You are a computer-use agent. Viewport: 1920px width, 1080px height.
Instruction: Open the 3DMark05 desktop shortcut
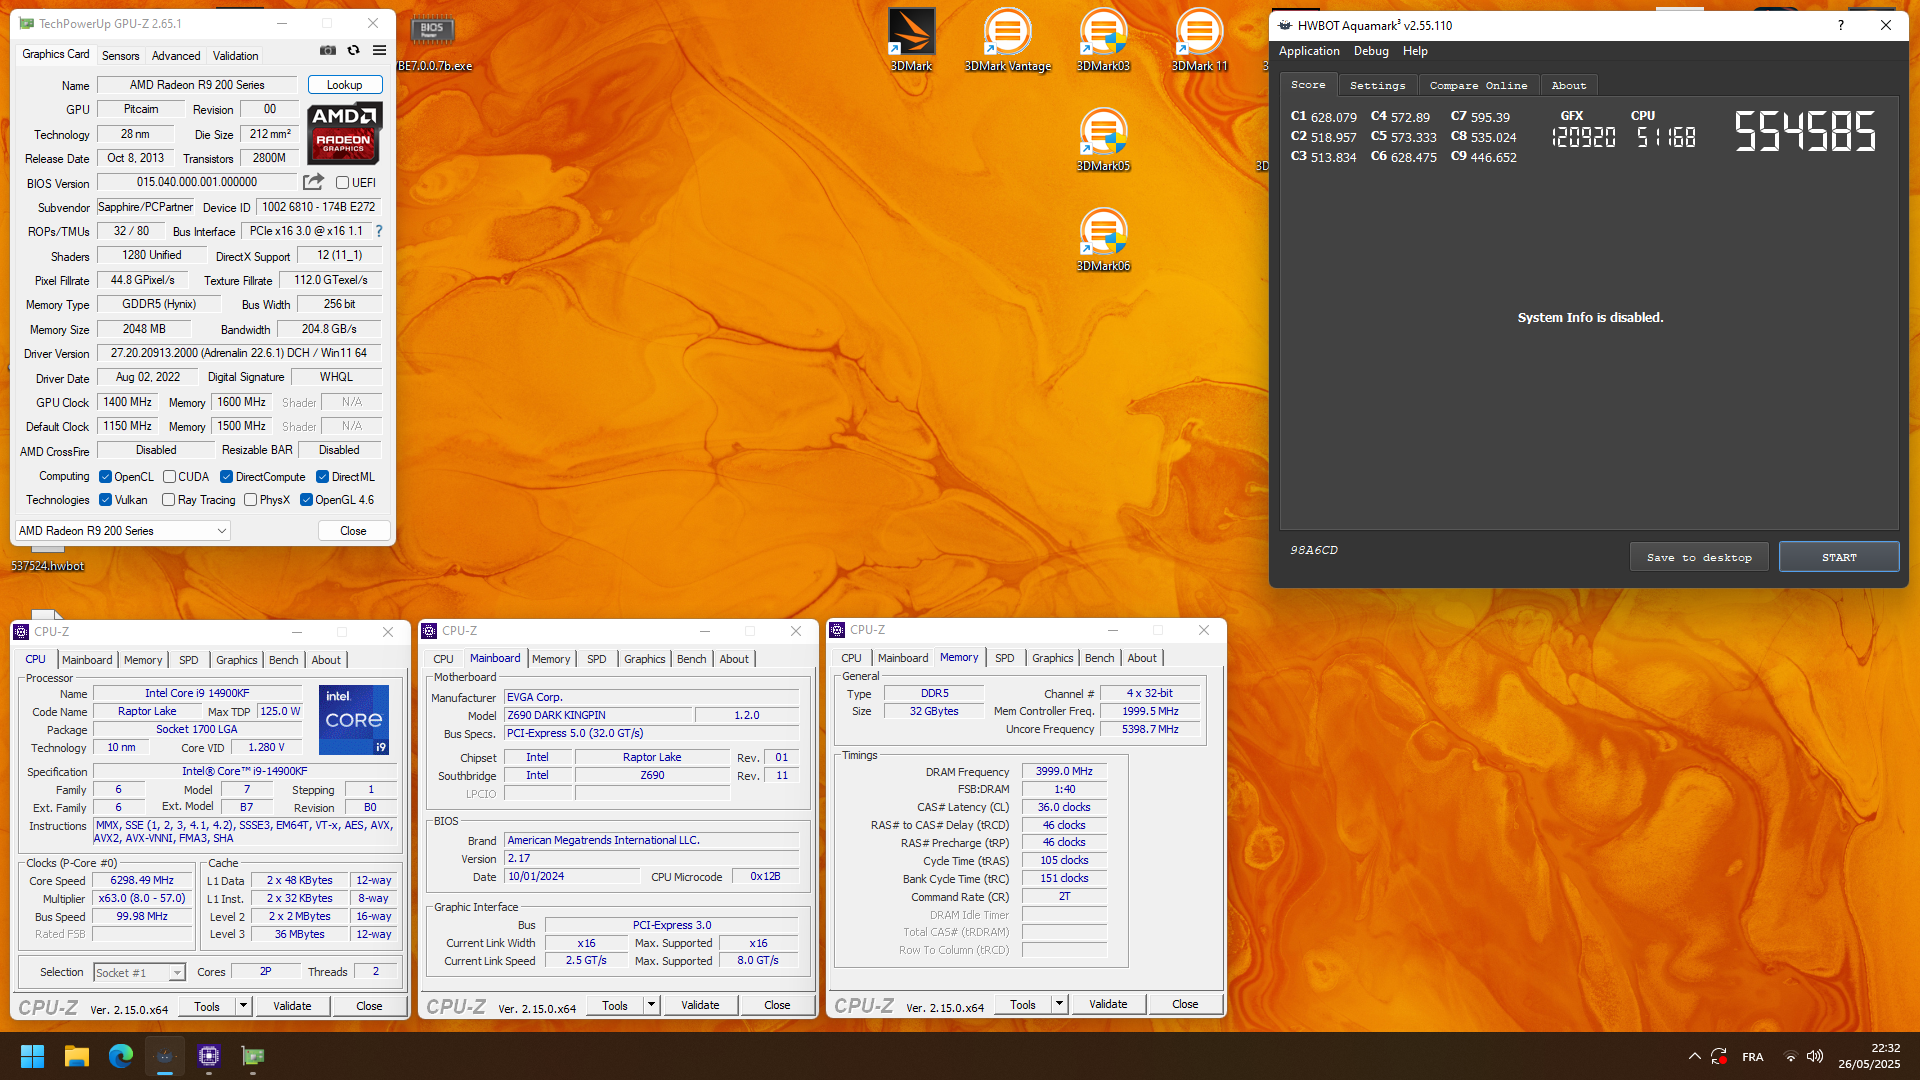(1103, 140)
